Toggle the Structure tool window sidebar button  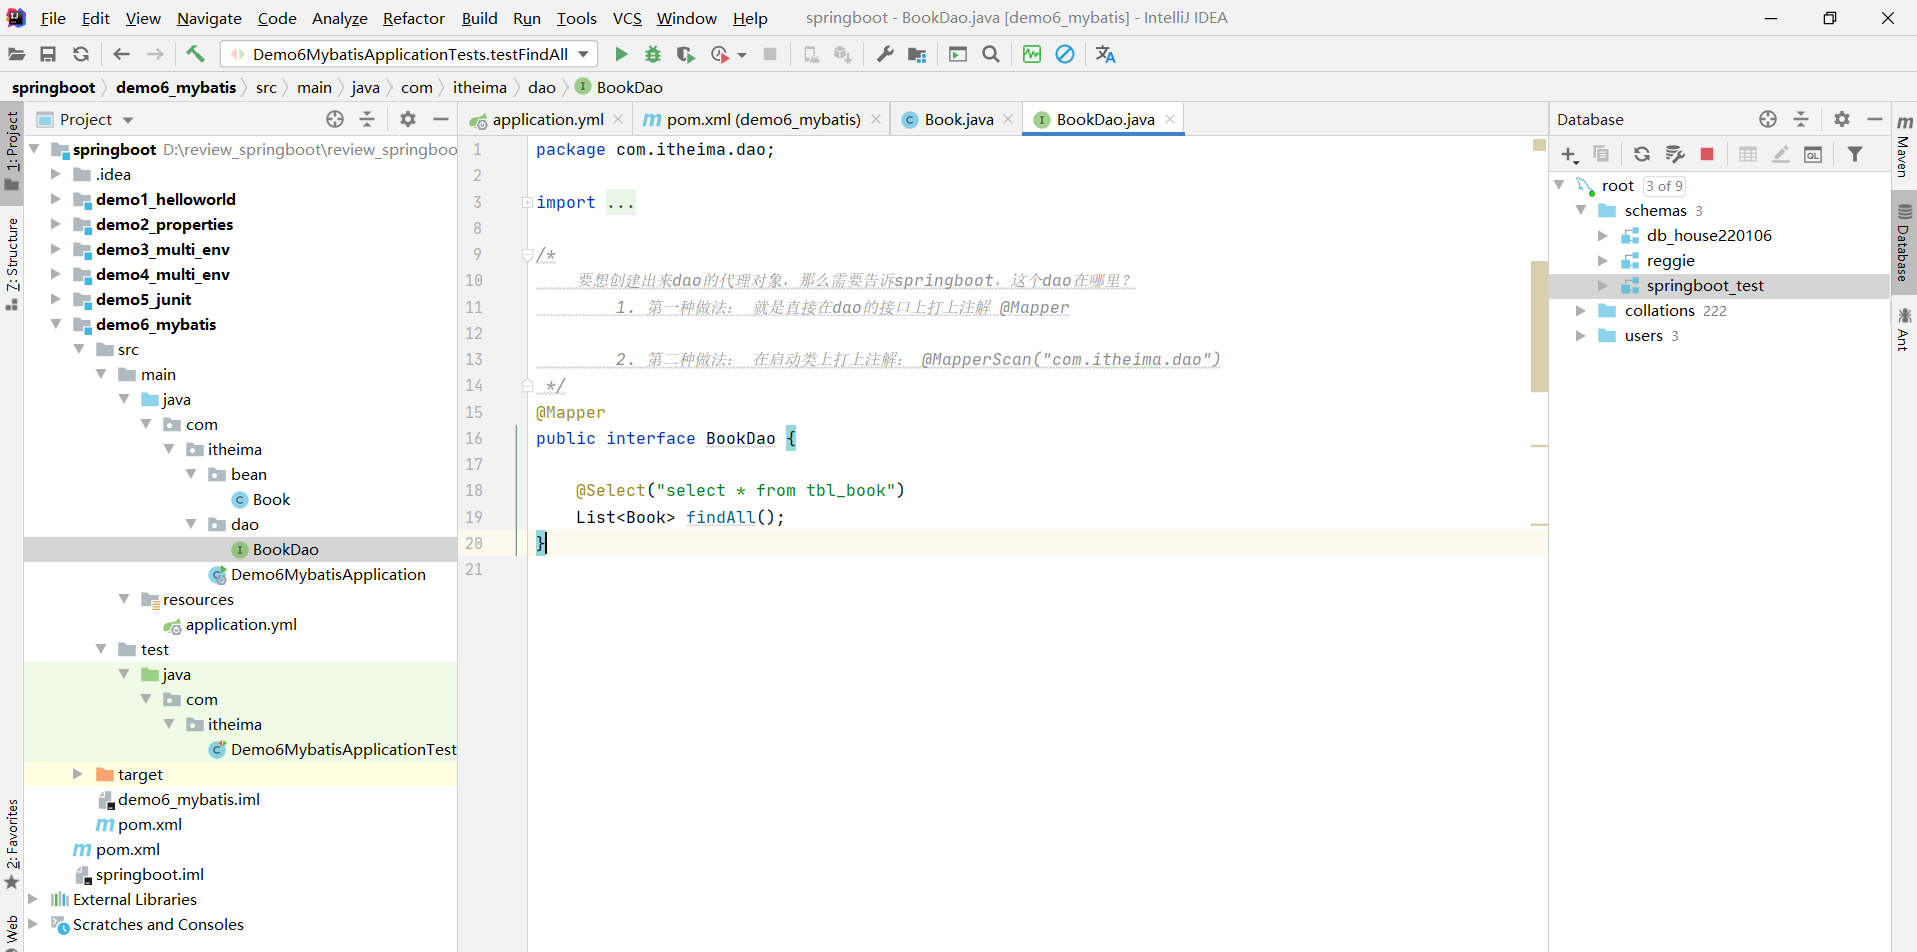[x=12, y=262]
